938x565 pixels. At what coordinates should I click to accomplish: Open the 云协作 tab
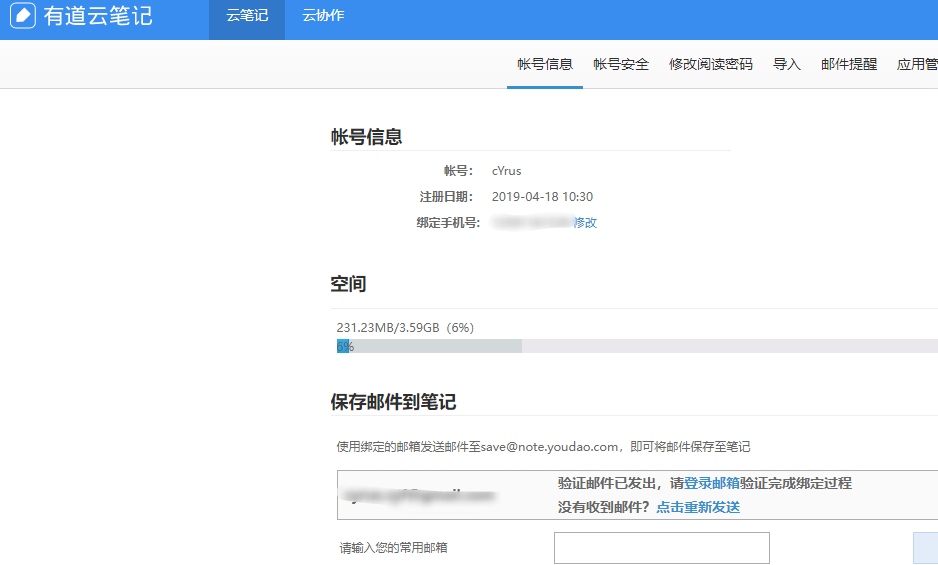[323, 16]
